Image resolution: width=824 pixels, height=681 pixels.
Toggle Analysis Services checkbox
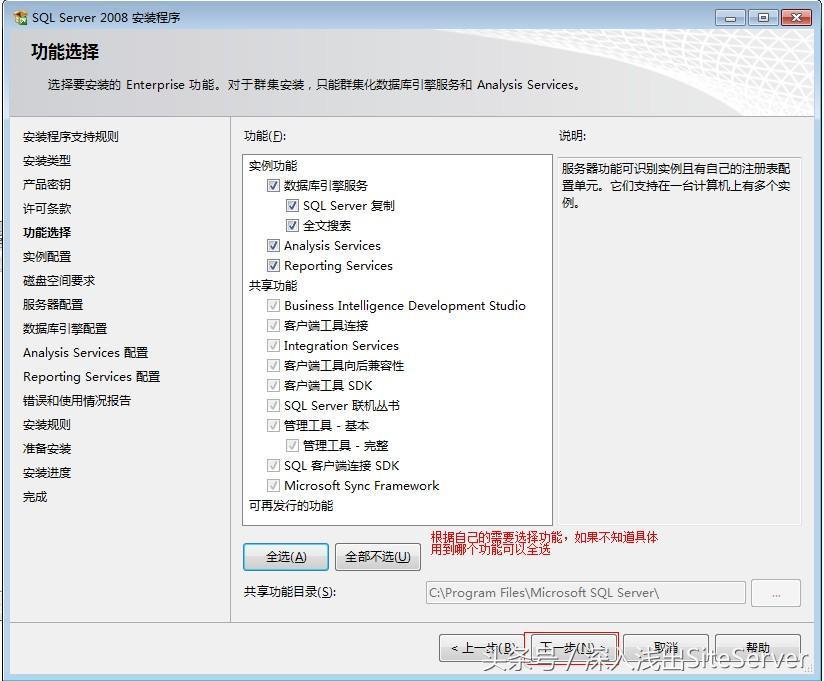point(273,245)
